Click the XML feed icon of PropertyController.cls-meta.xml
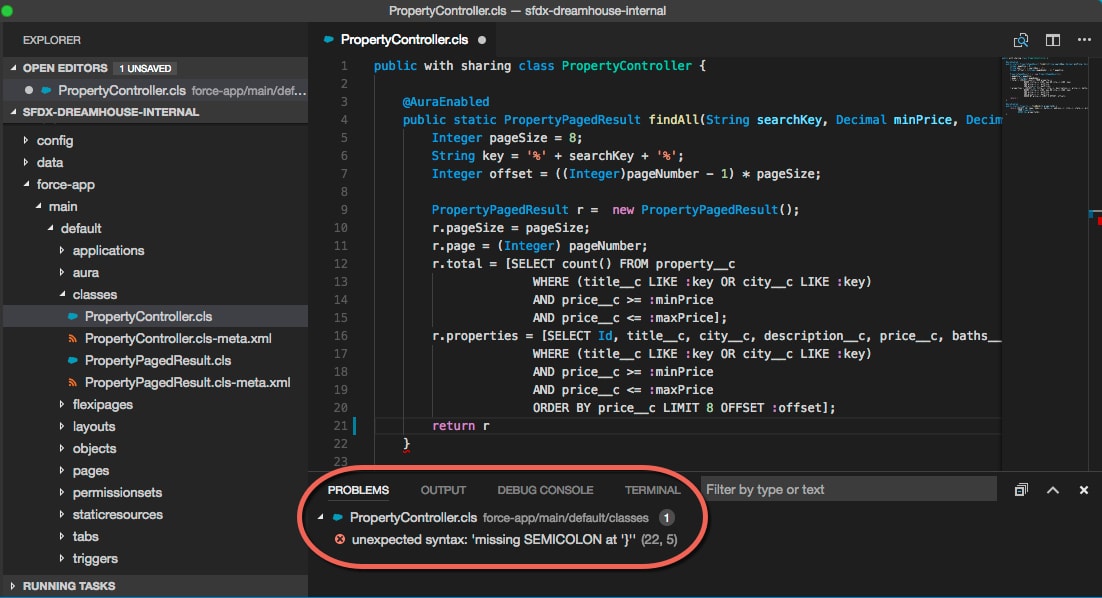The width and height of the screenshot is (1102, 598). tap(72, 339)
